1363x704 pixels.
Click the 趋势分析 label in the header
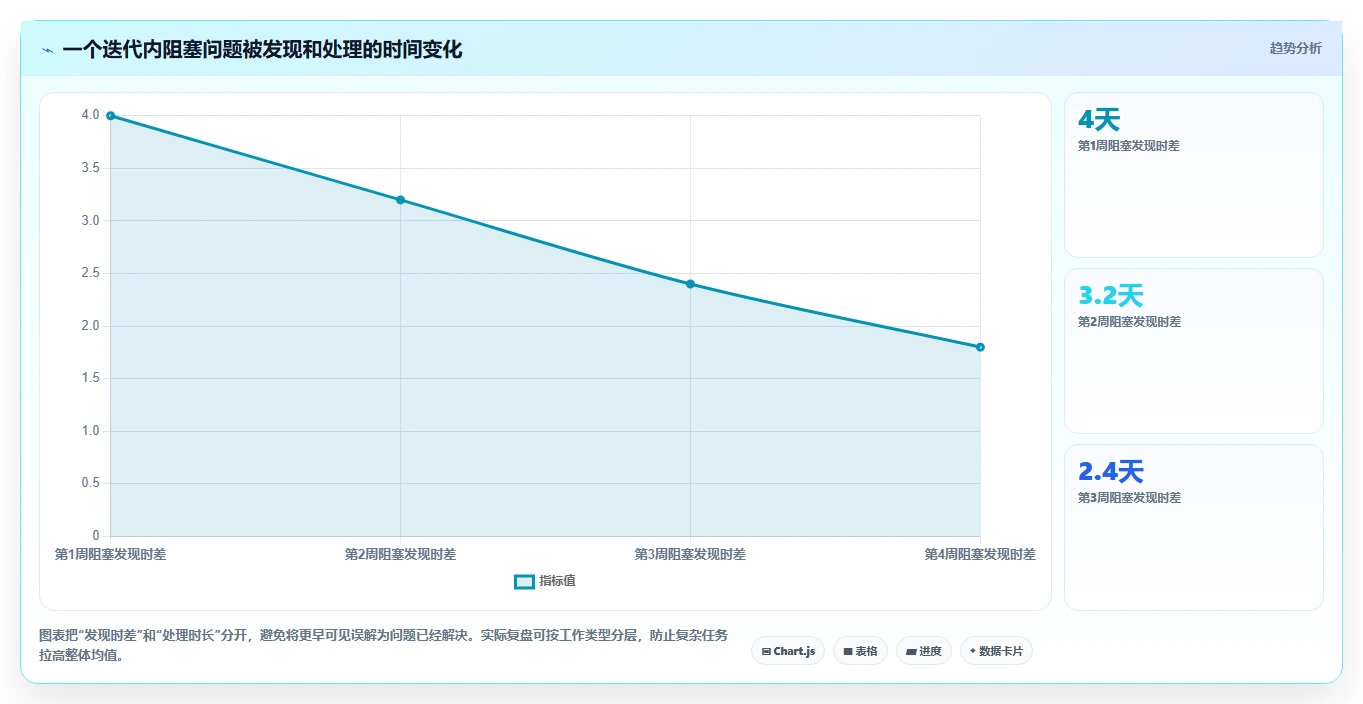(x=1295, y=48)
